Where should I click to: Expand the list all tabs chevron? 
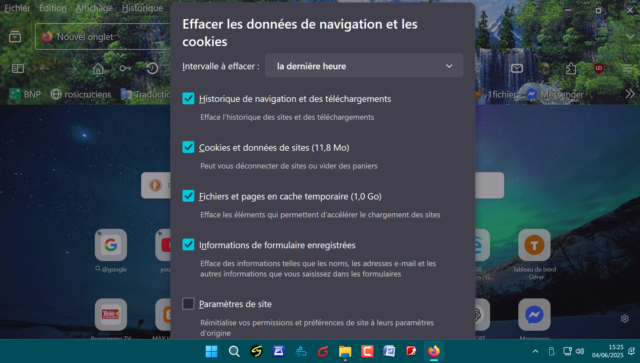click(x=630, y=36)
